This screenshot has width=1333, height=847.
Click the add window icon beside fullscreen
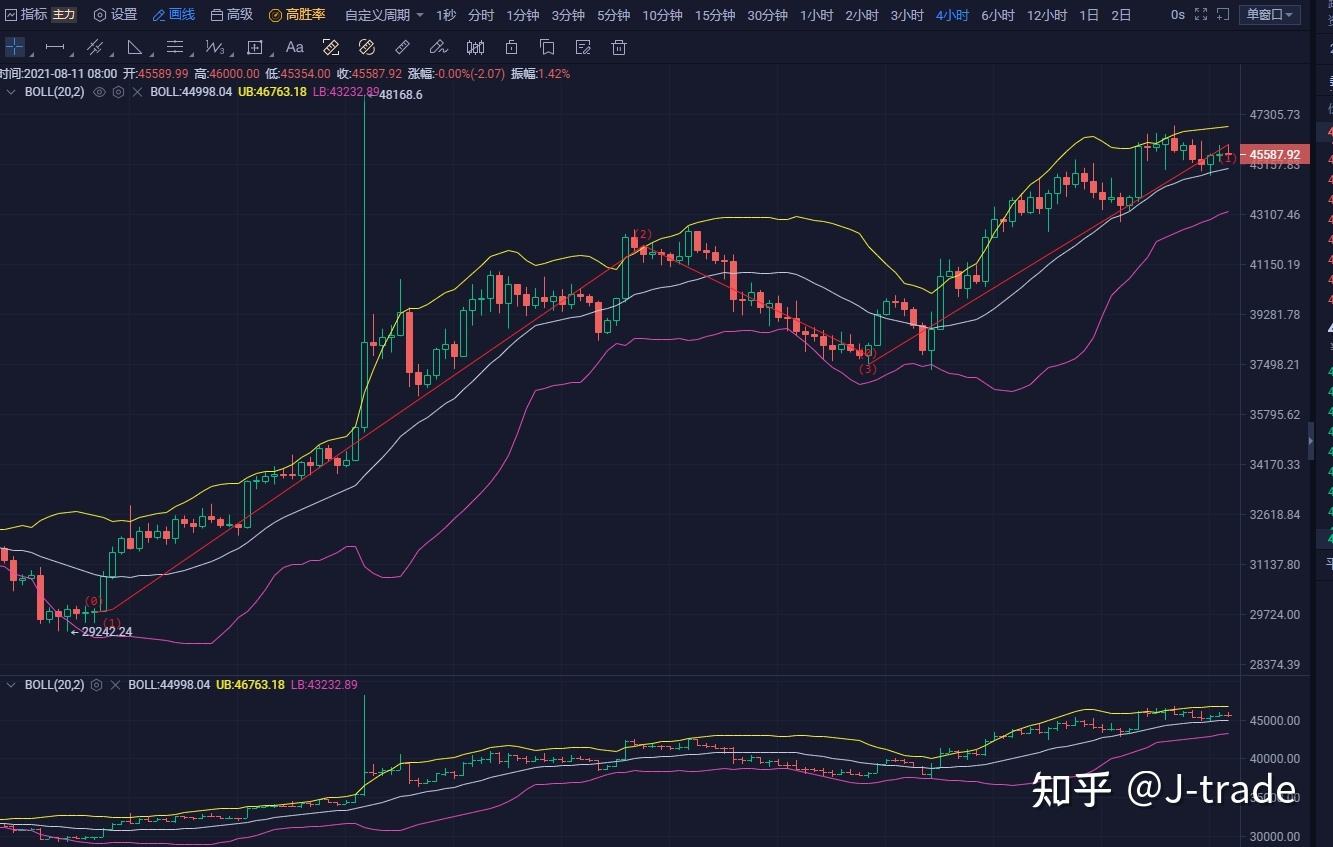[1223, 15]
